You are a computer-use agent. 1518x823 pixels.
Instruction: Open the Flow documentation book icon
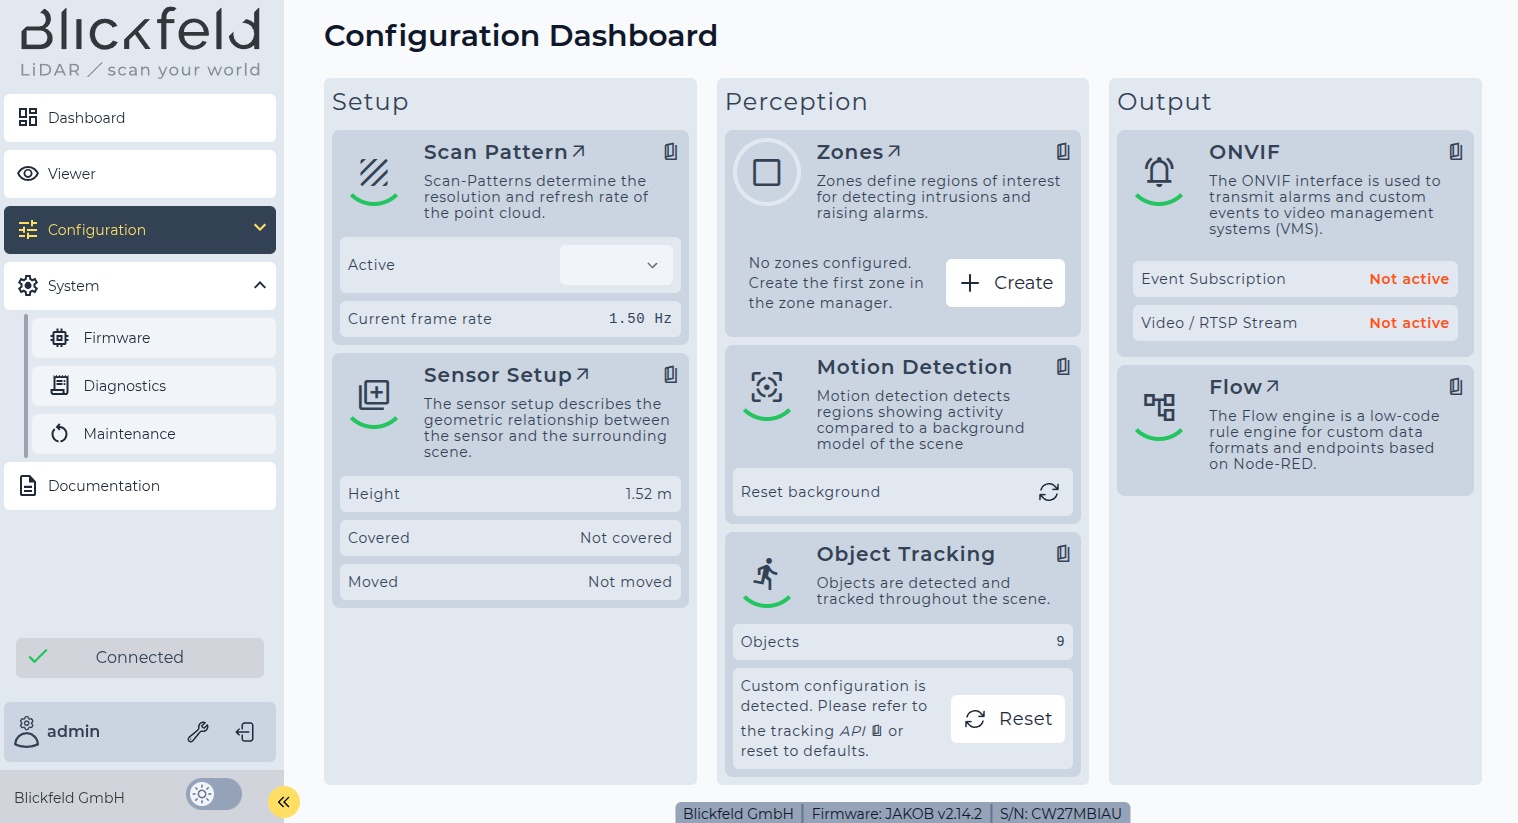tap(1456, 386)
